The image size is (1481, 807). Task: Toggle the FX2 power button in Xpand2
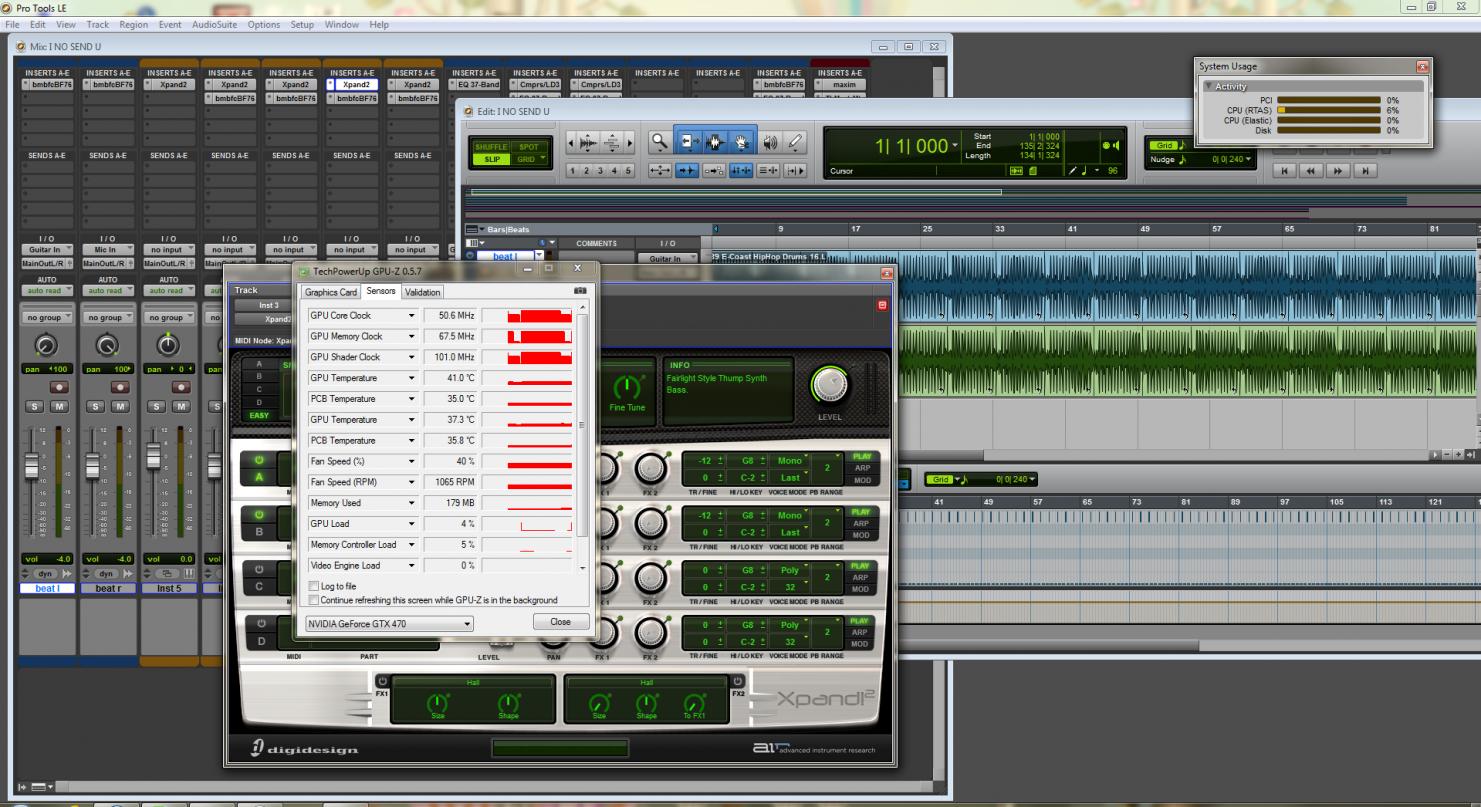[738, 682]
